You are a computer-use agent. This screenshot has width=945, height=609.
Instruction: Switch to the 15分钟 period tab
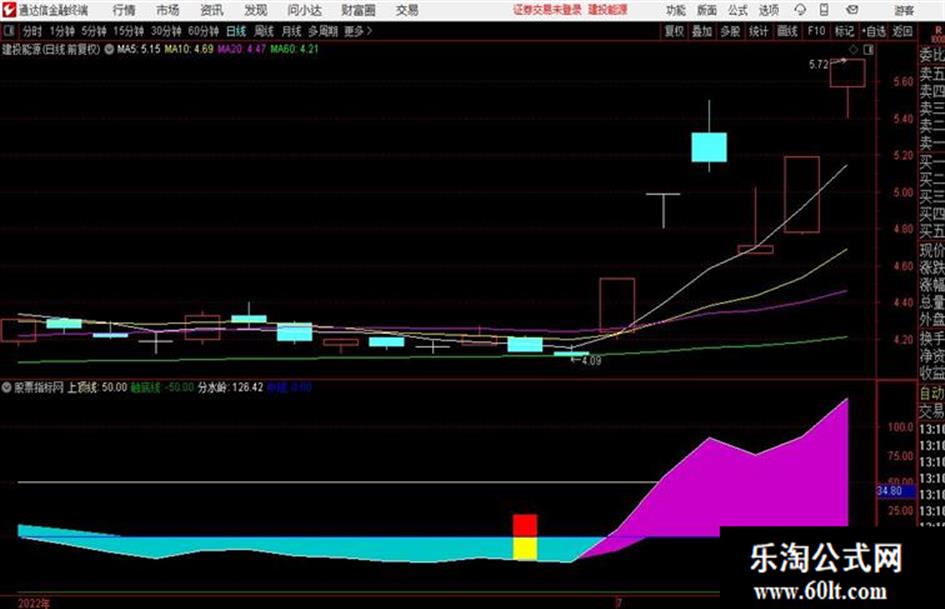pyautogui.click(x=128, y=31)
